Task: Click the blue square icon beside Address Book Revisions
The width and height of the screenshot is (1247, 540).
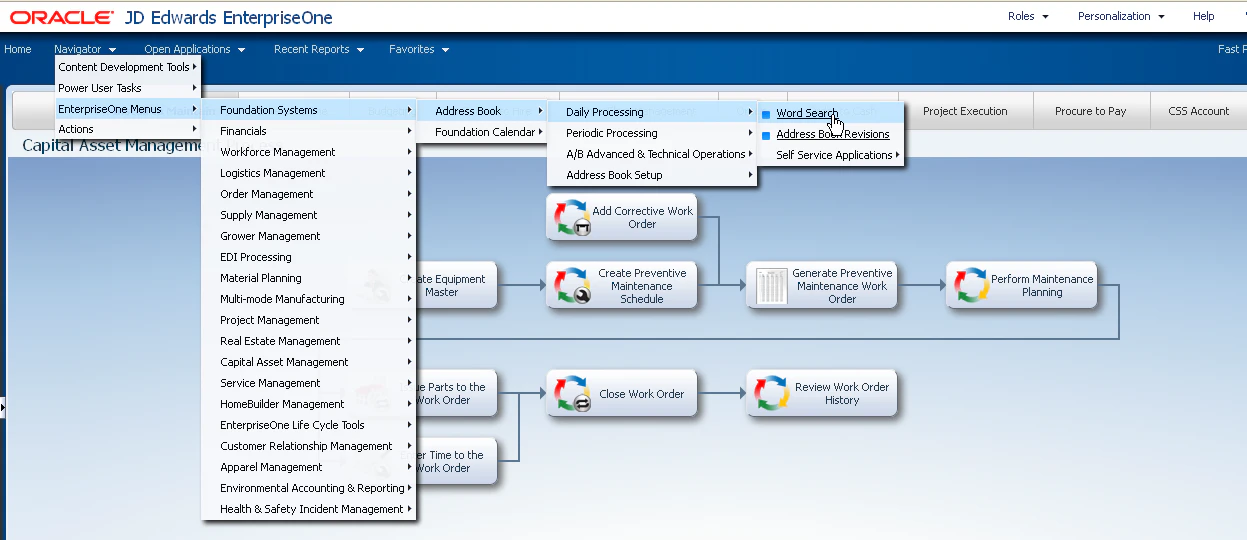Action: (x=766, y=135)
